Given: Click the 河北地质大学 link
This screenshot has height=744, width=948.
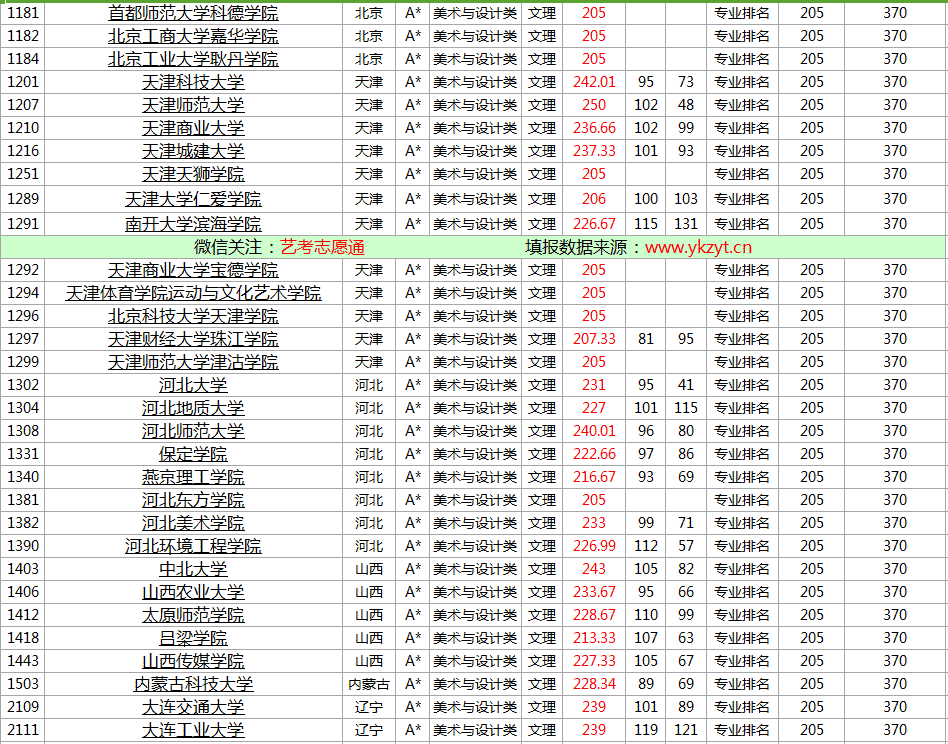Looking at the screenshot, I should point(193,408).
